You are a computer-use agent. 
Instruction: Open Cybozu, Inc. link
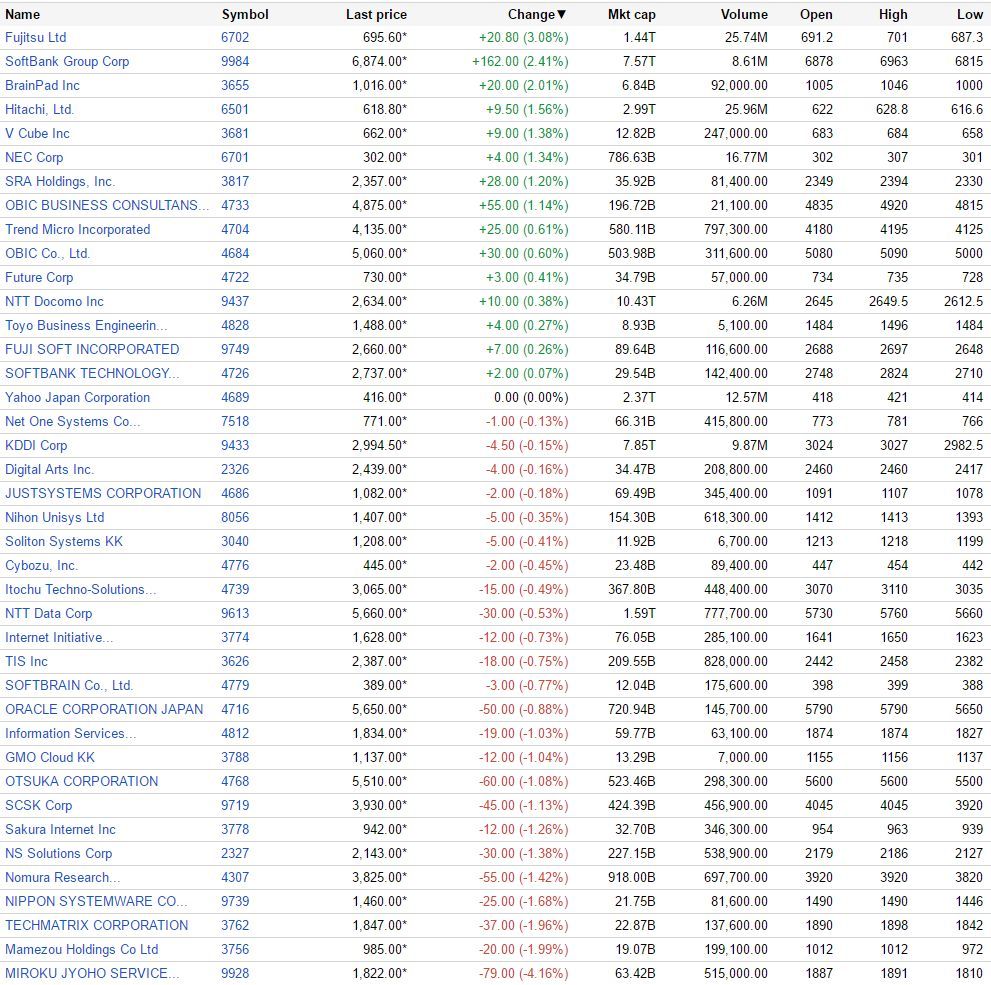42,565
